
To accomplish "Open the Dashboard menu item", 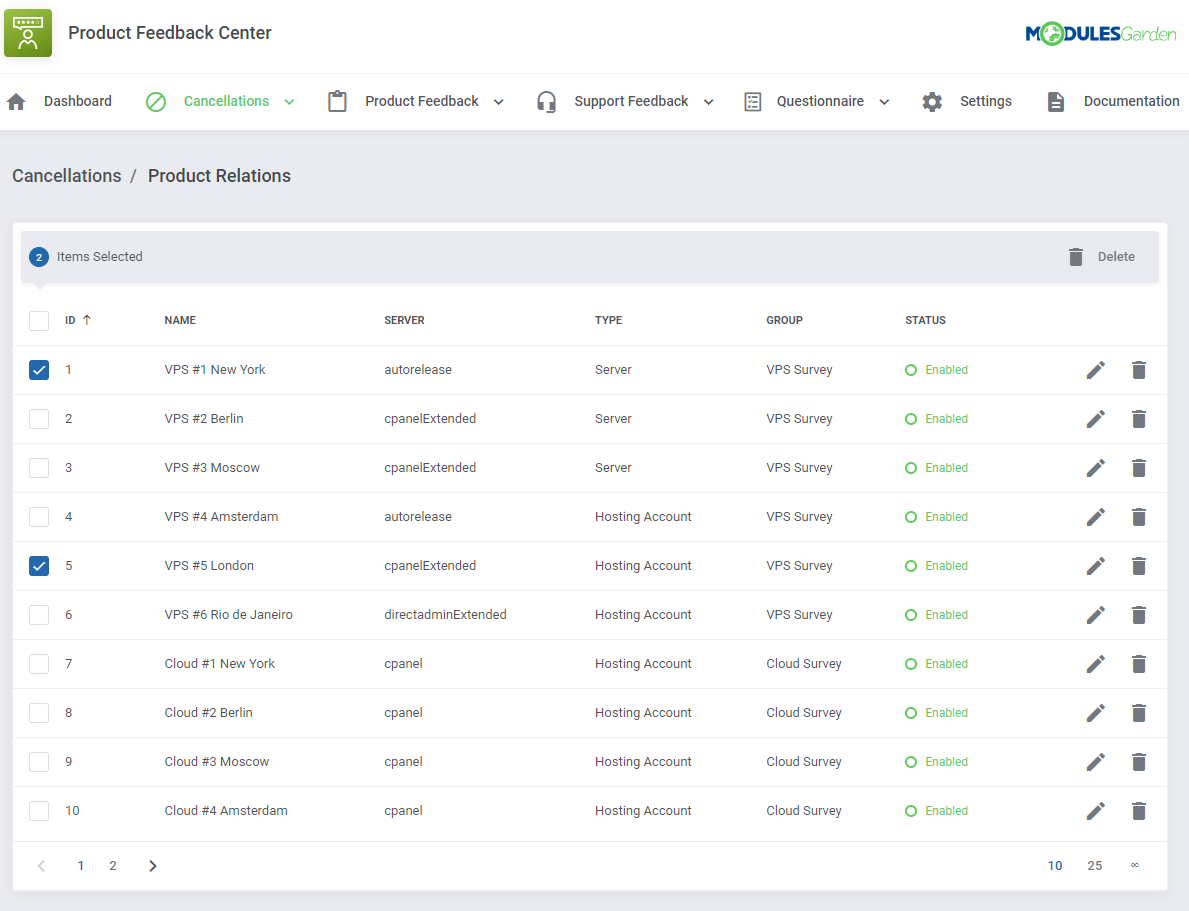I will [60, 102].
